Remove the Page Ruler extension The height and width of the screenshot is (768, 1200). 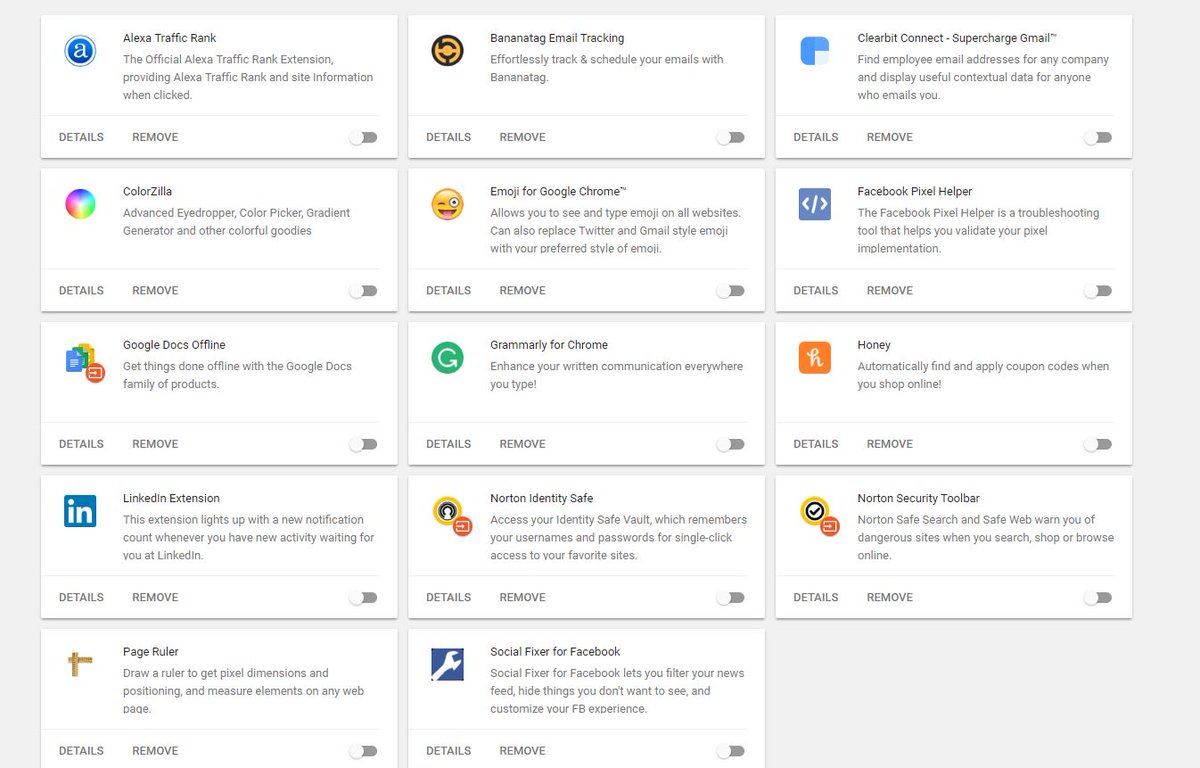(x=155, y=750)
